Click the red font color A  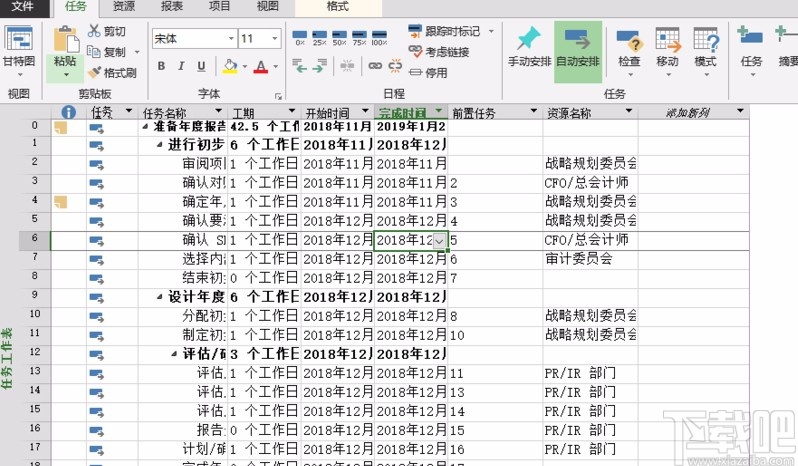[x=261, y=66]
